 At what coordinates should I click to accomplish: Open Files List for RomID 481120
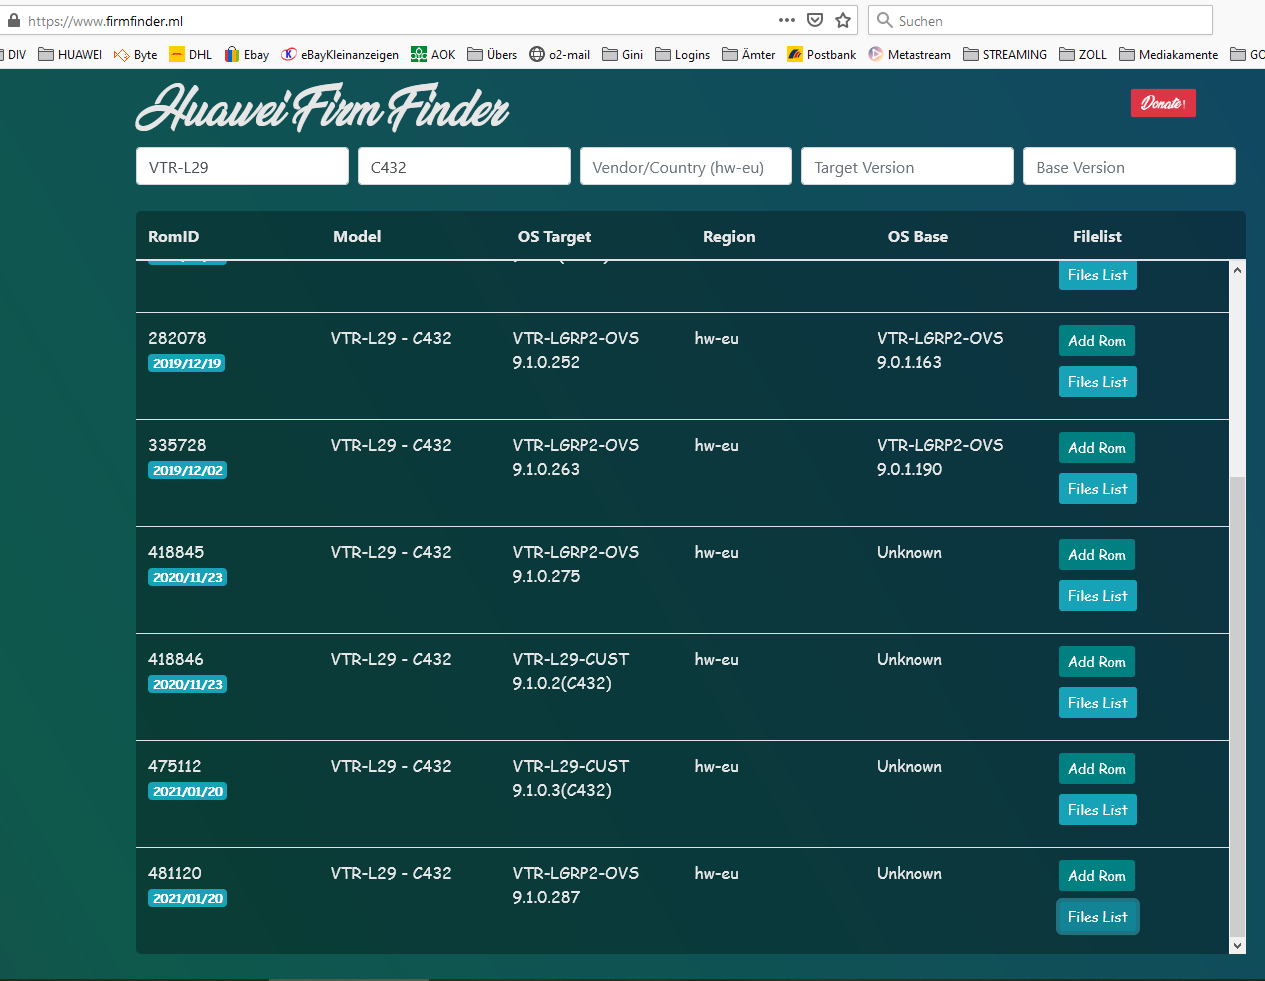pos(1098,917)
